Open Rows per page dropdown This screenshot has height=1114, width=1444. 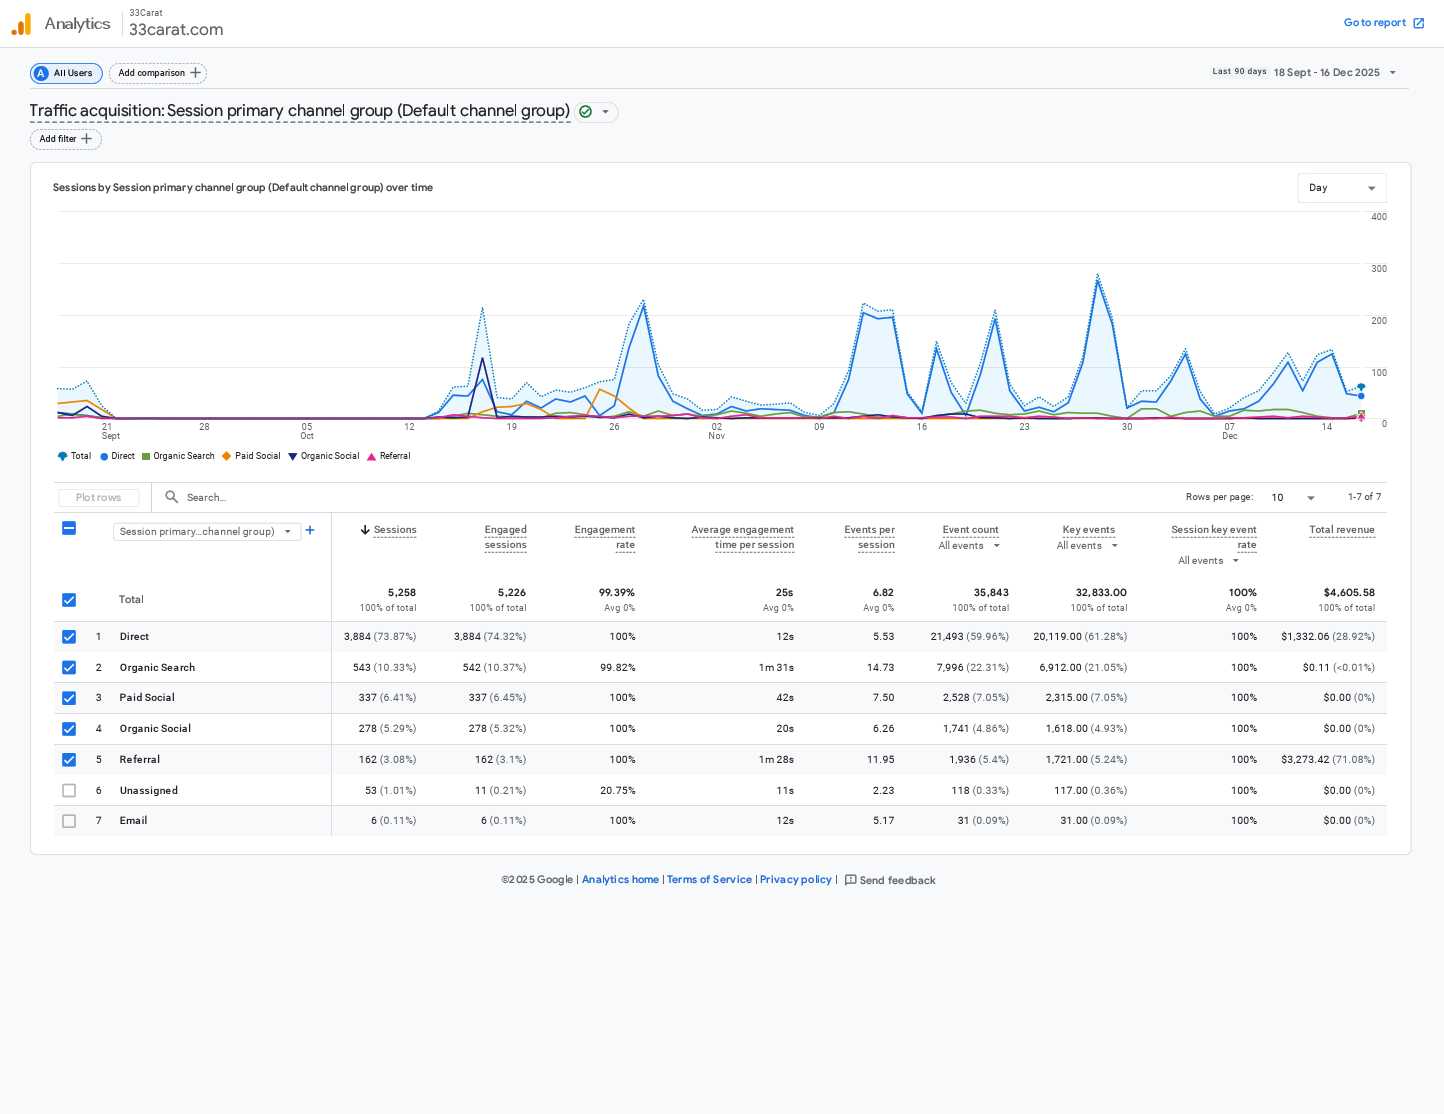coord(1293,497)
